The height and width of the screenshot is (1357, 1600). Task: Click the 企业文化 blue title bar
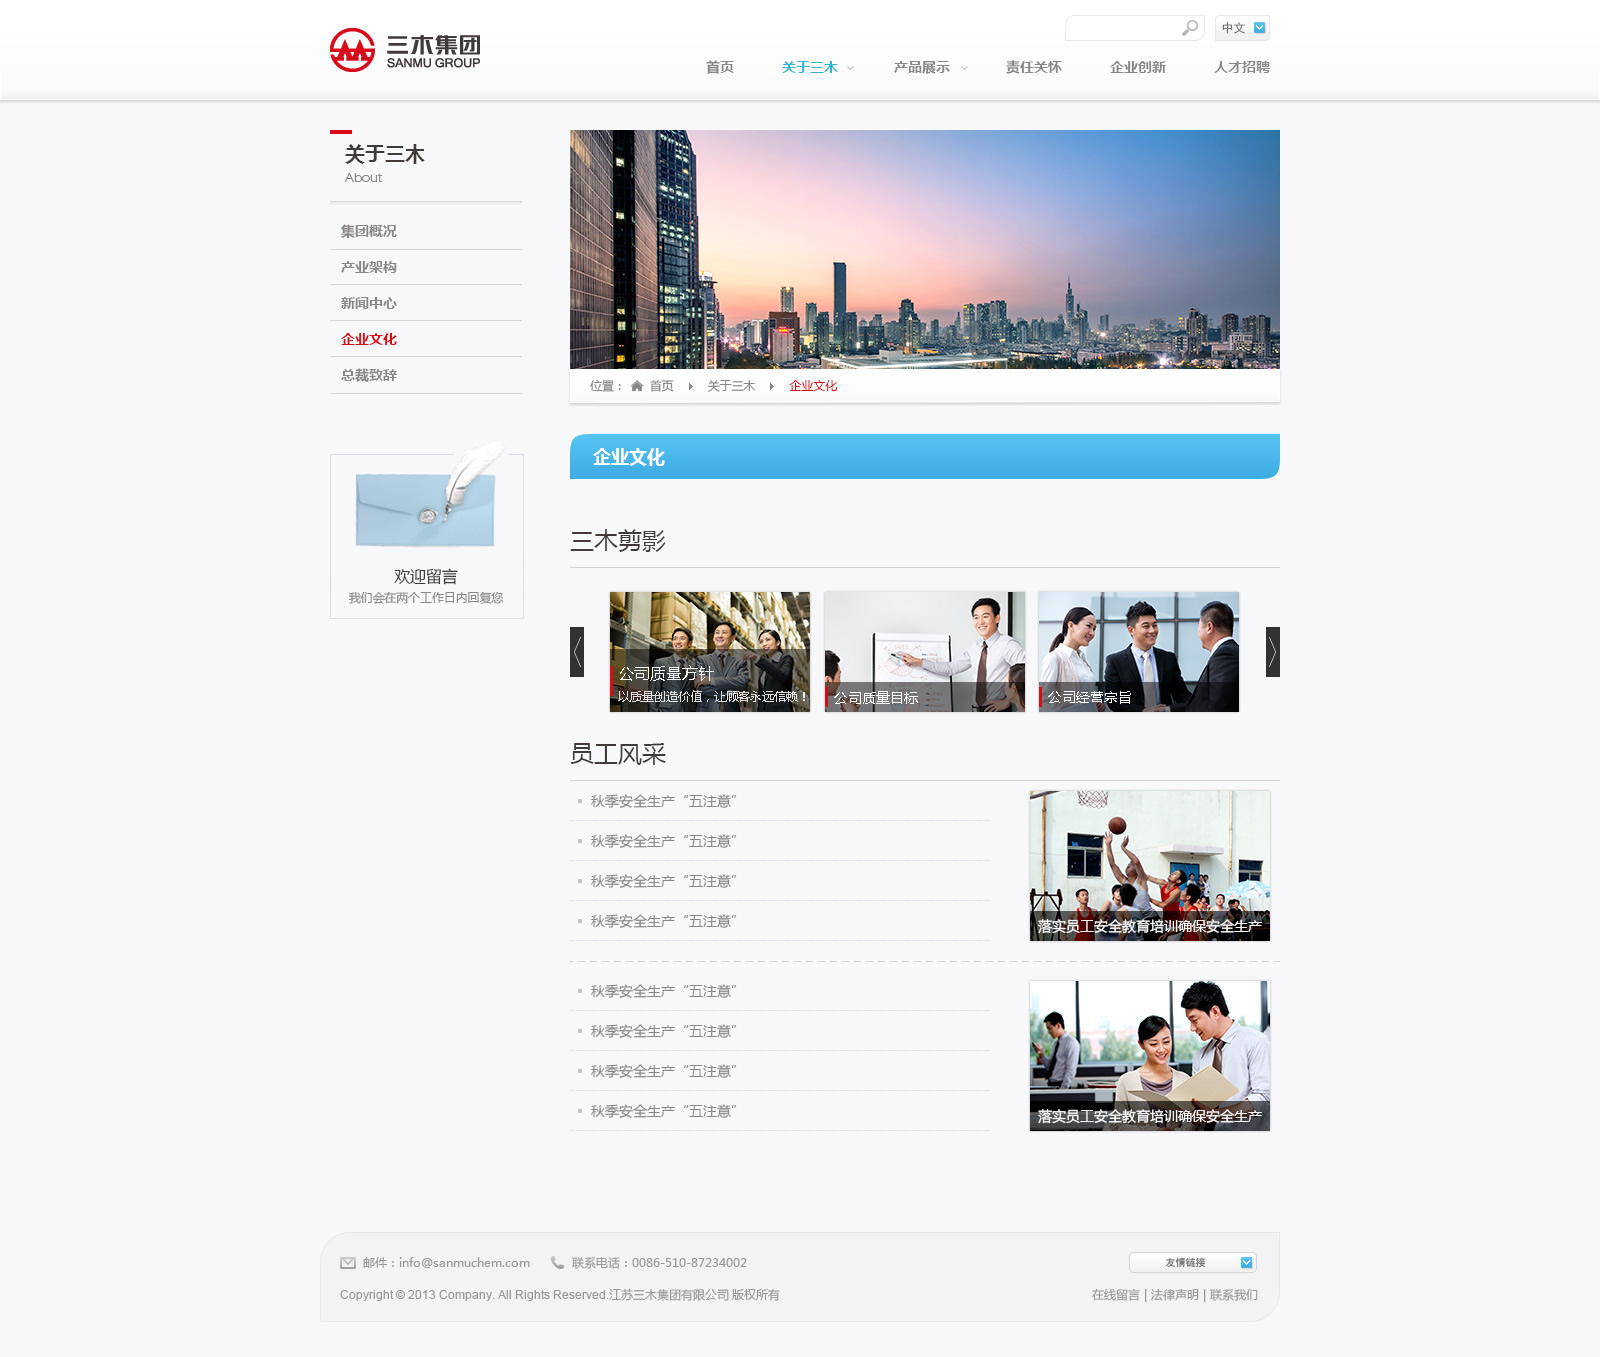coord(925,457)
